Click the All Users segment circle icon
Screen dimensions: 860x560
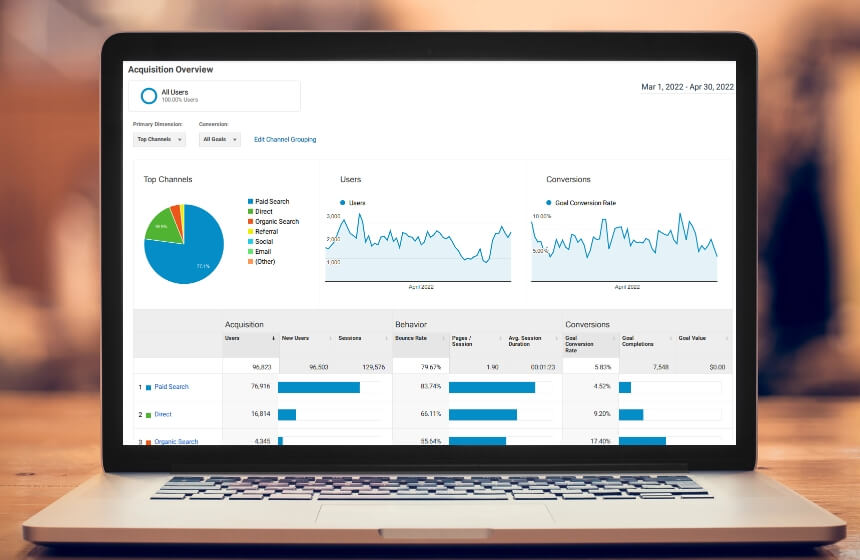coord(149,96)
